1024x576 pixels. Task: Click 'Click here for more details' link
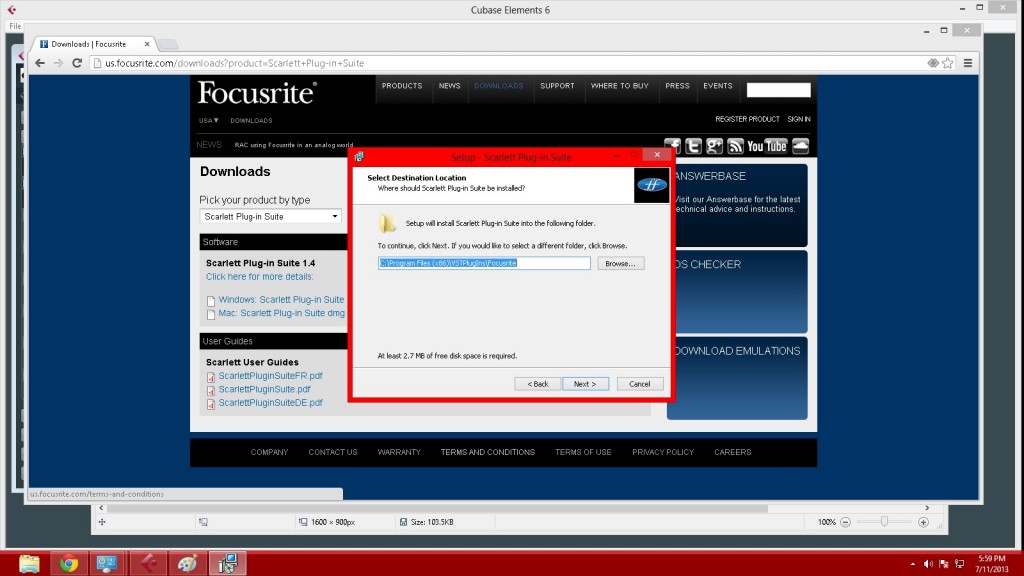coord(259,277)
